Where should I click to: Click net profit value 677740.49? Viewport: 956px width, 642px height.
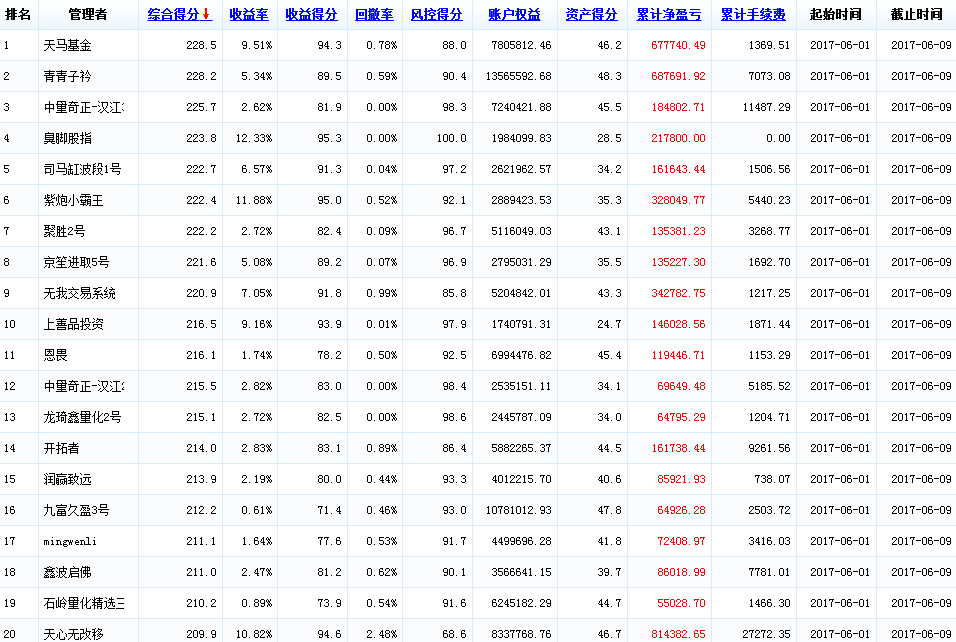[x=678, y=45]
